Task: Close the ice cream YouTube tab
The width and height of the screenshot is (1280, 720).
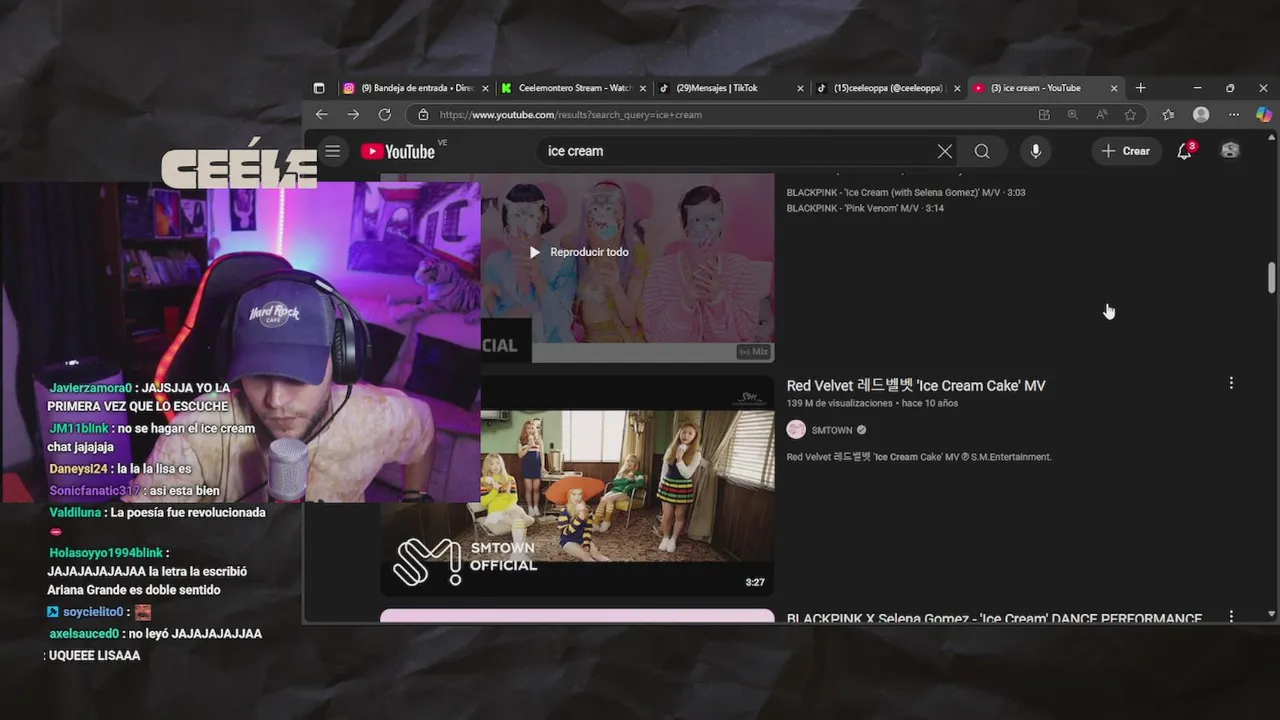Action: click(x=1114, y=88)
